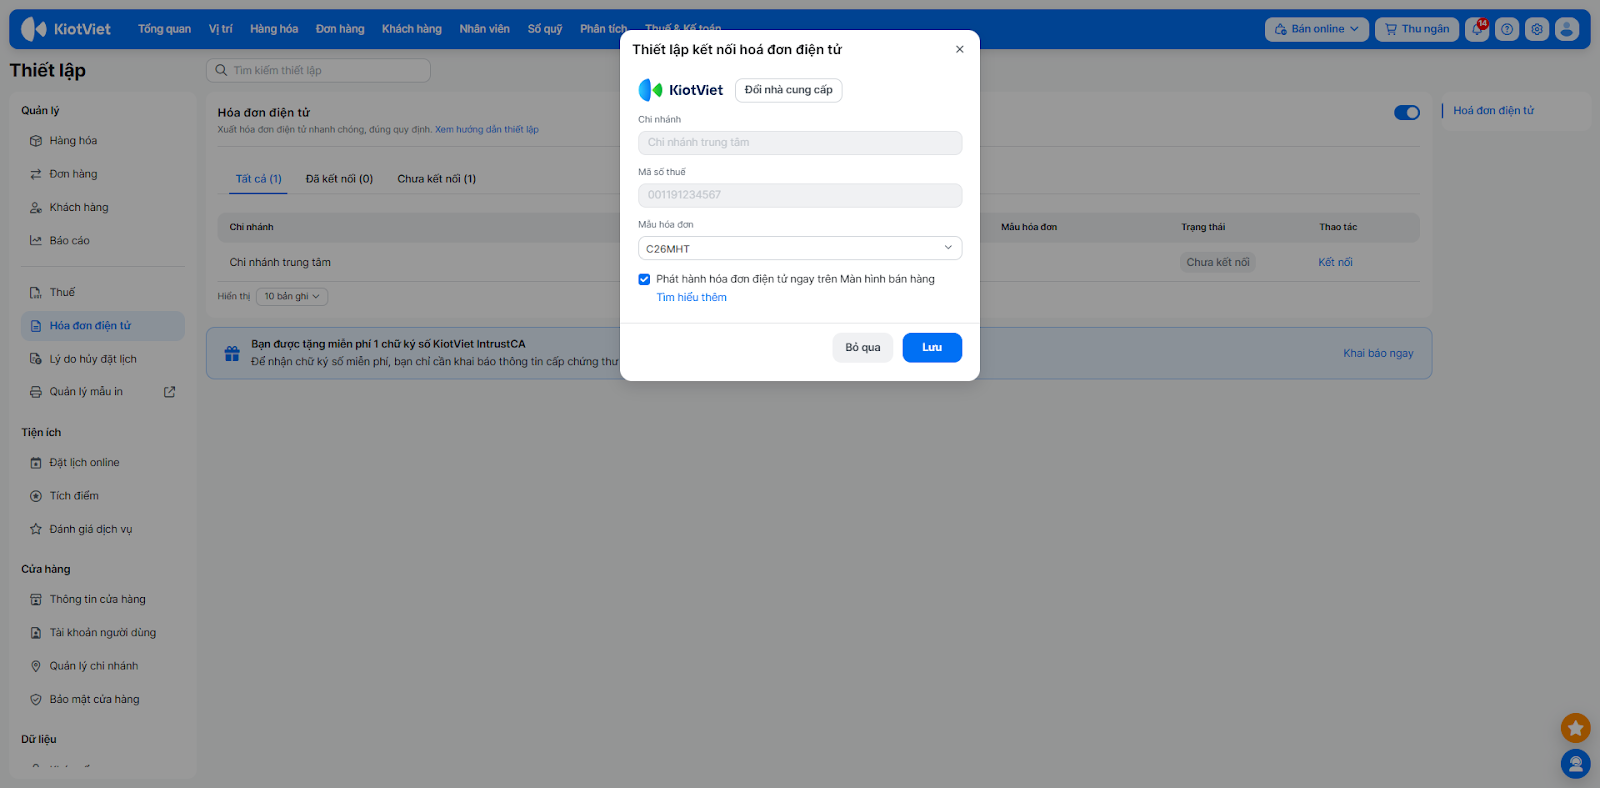Screen dimensions: 1600x788
Task: Select the Đã kết nối (0) tab
Action: (339, 179)
